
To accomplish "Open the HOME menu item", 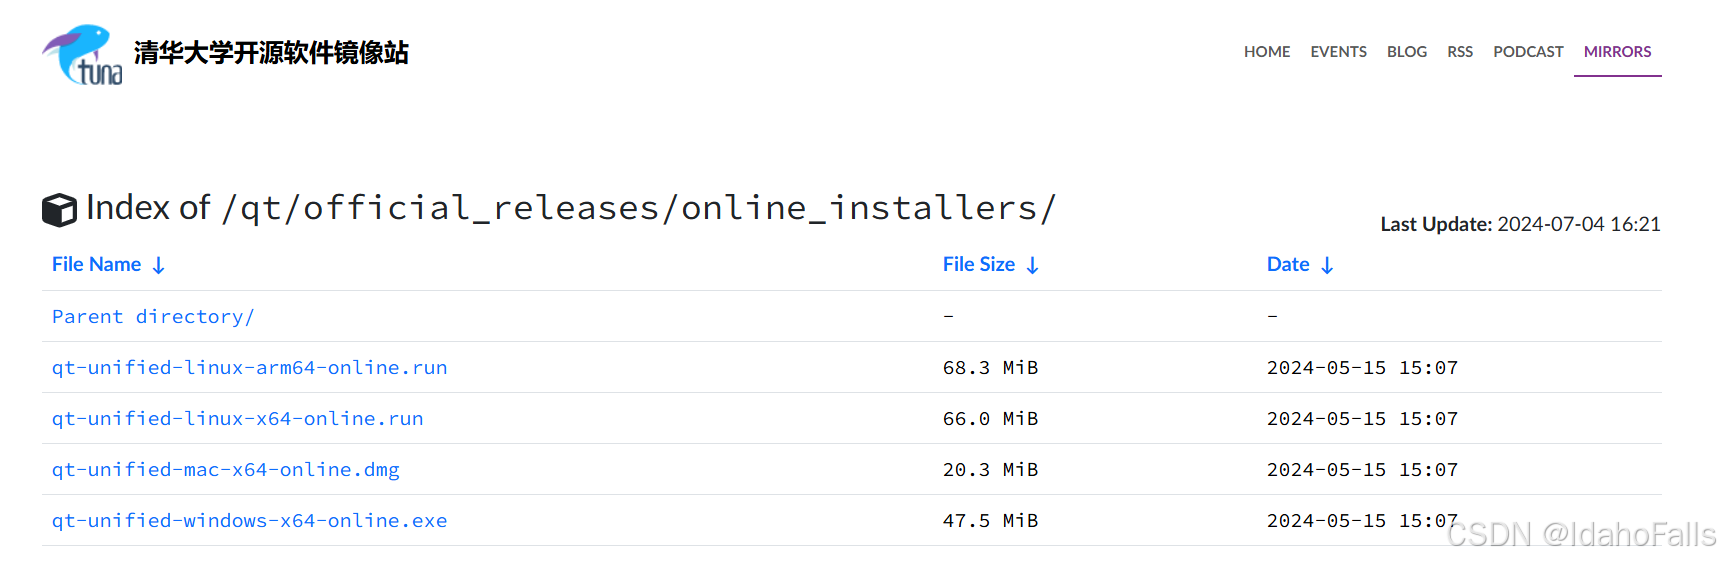I will coord(1267,52).
